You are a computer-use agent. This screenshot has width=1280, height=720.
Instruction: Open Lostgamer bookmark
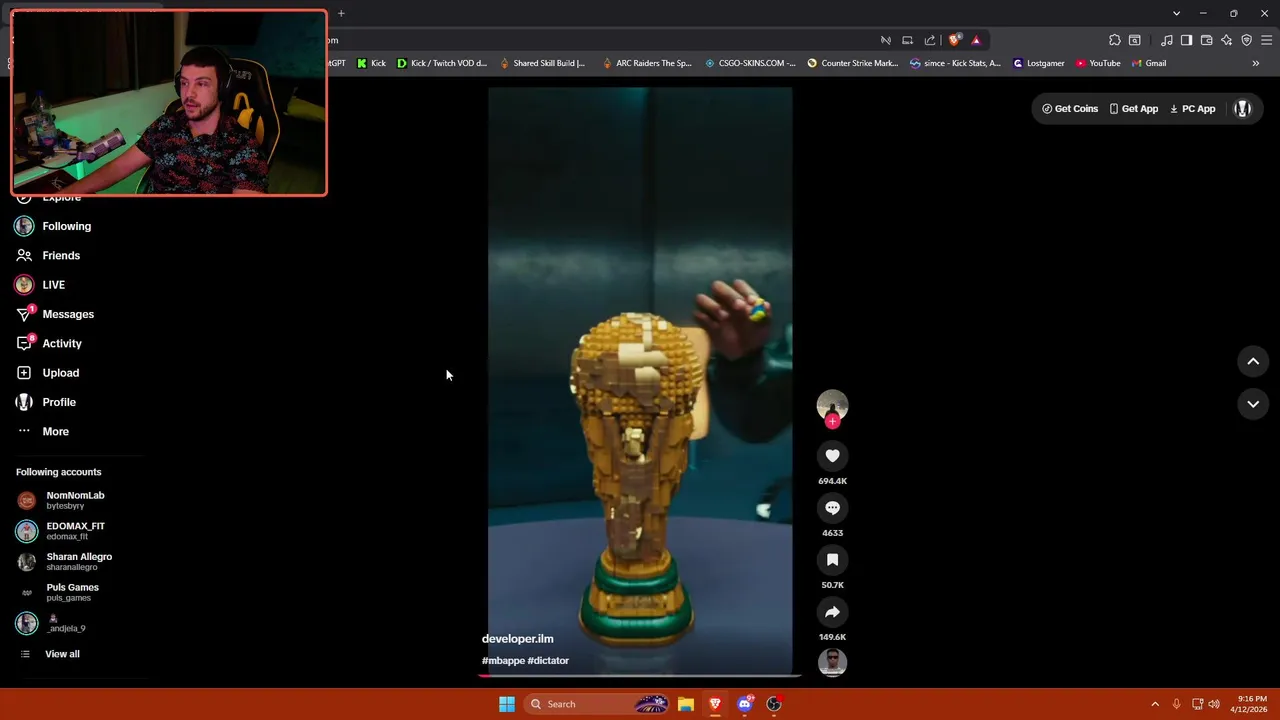pos(1039,63)
